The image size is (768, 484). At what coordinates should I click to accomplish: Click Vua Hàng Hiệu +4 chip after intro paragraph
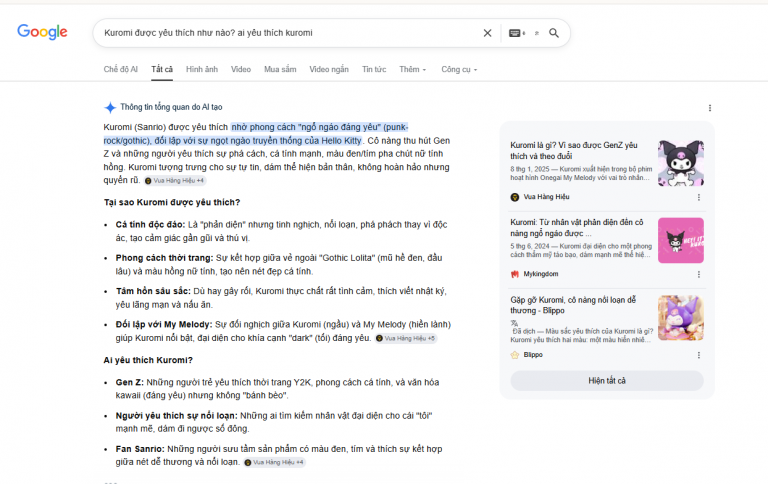pos(175,181)
